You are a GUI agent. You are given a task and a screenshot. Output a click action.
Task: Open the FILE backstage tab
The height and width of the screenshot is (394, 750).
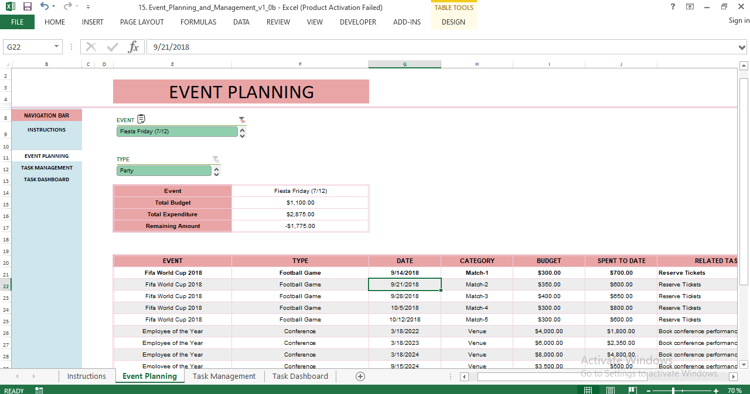(x=17, y=22)
